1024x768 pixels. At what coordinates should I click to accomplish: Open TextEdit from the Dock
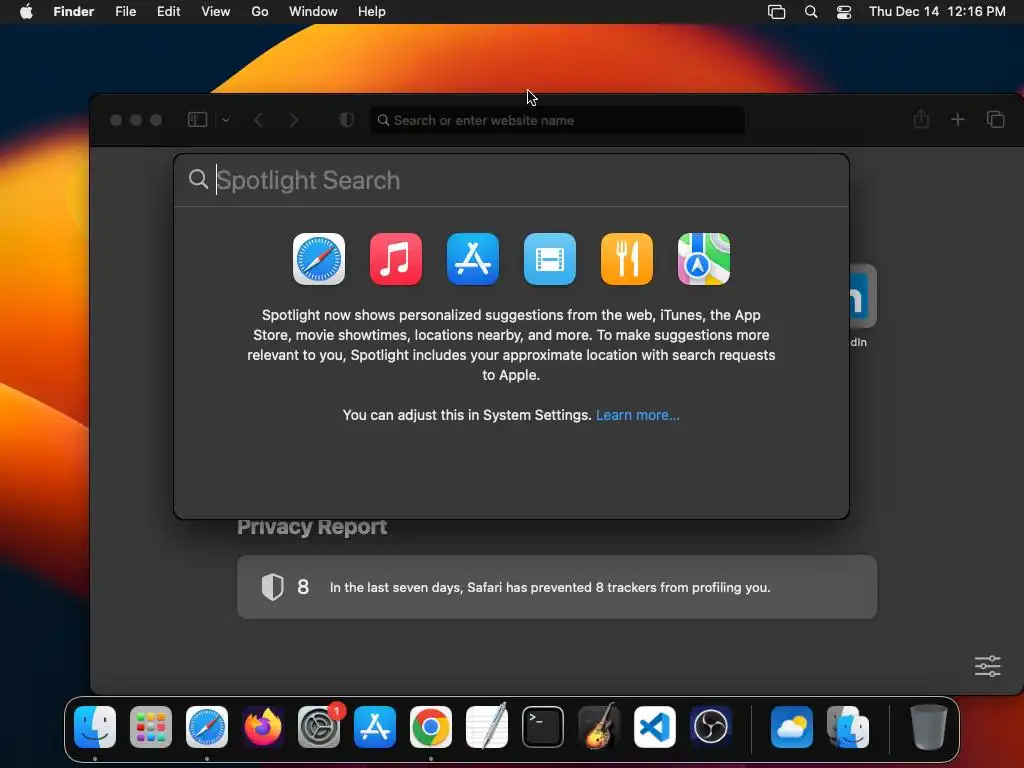(x=487, y=727)
